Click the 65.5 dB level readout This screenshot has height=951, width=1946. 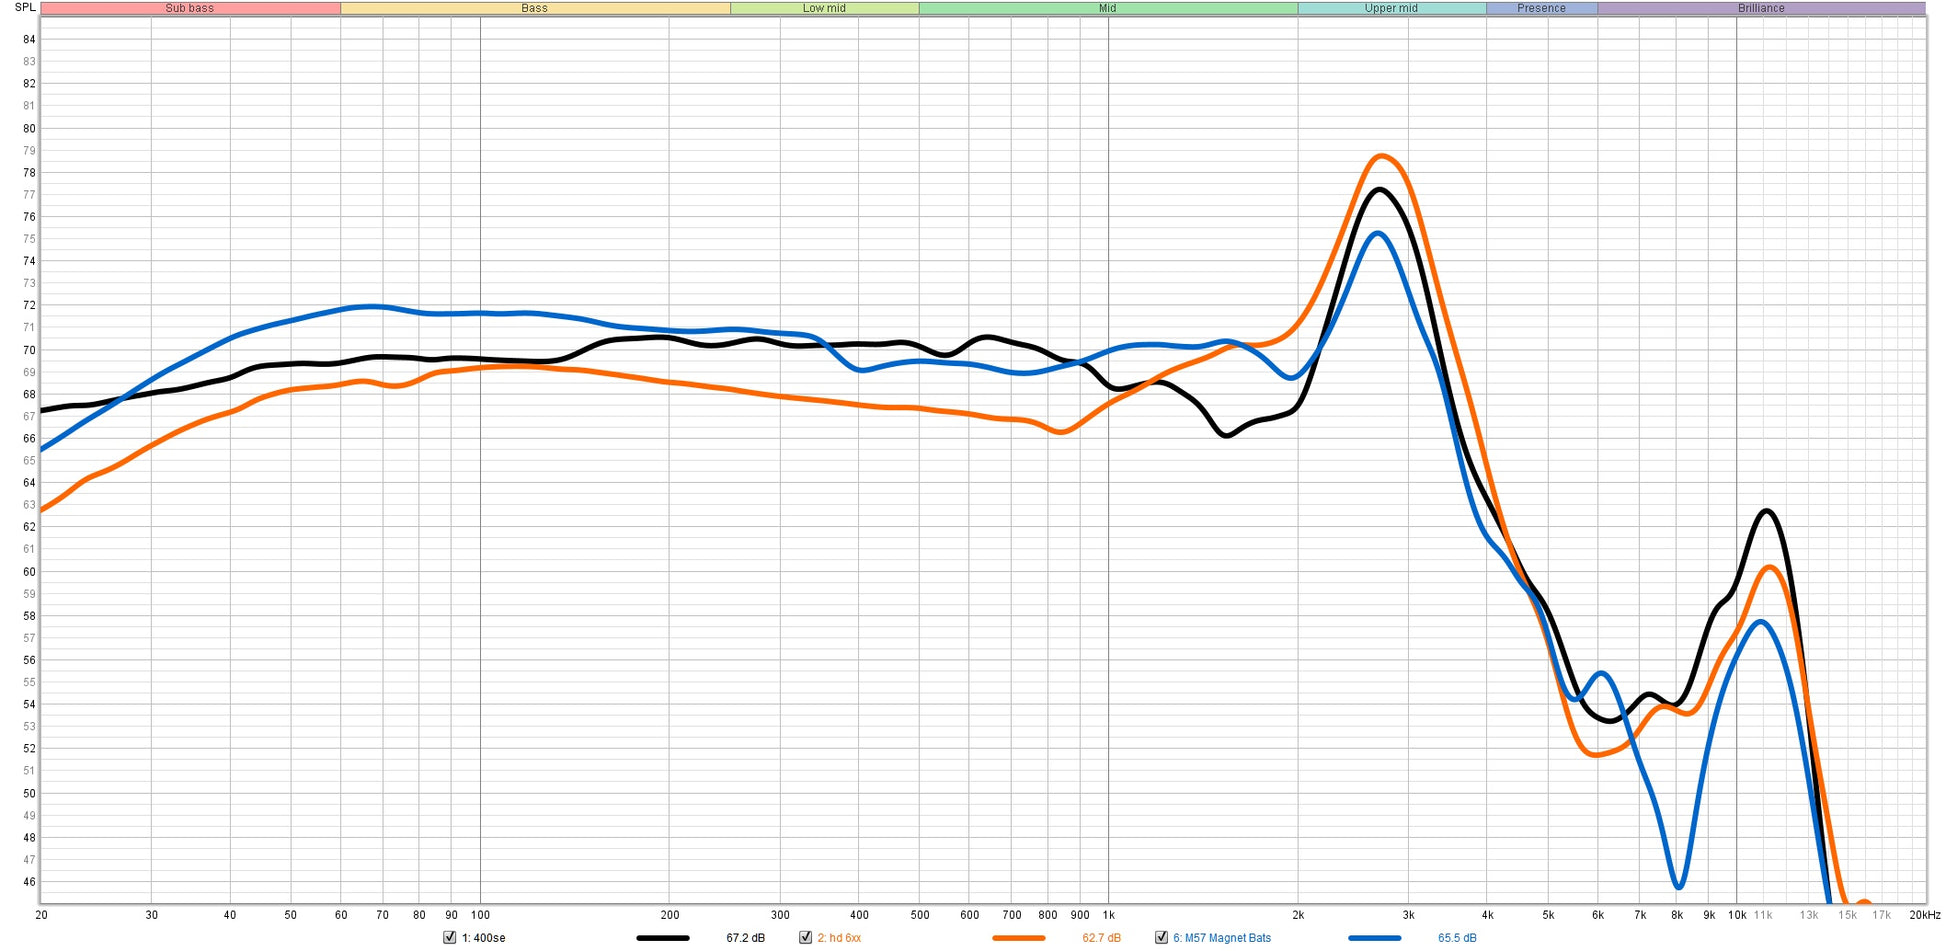click(1459, 938)
